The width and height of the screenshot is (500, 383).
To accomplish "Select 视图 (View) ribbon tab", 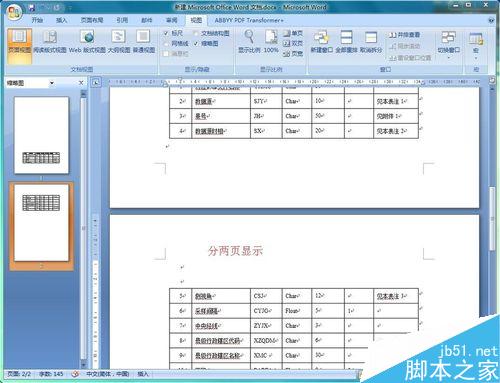I will click(x=196, y=20).
